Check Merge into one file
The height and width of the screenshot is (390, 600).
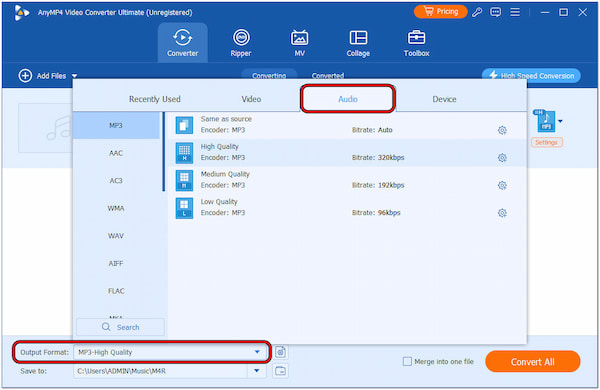click(408, 361)
